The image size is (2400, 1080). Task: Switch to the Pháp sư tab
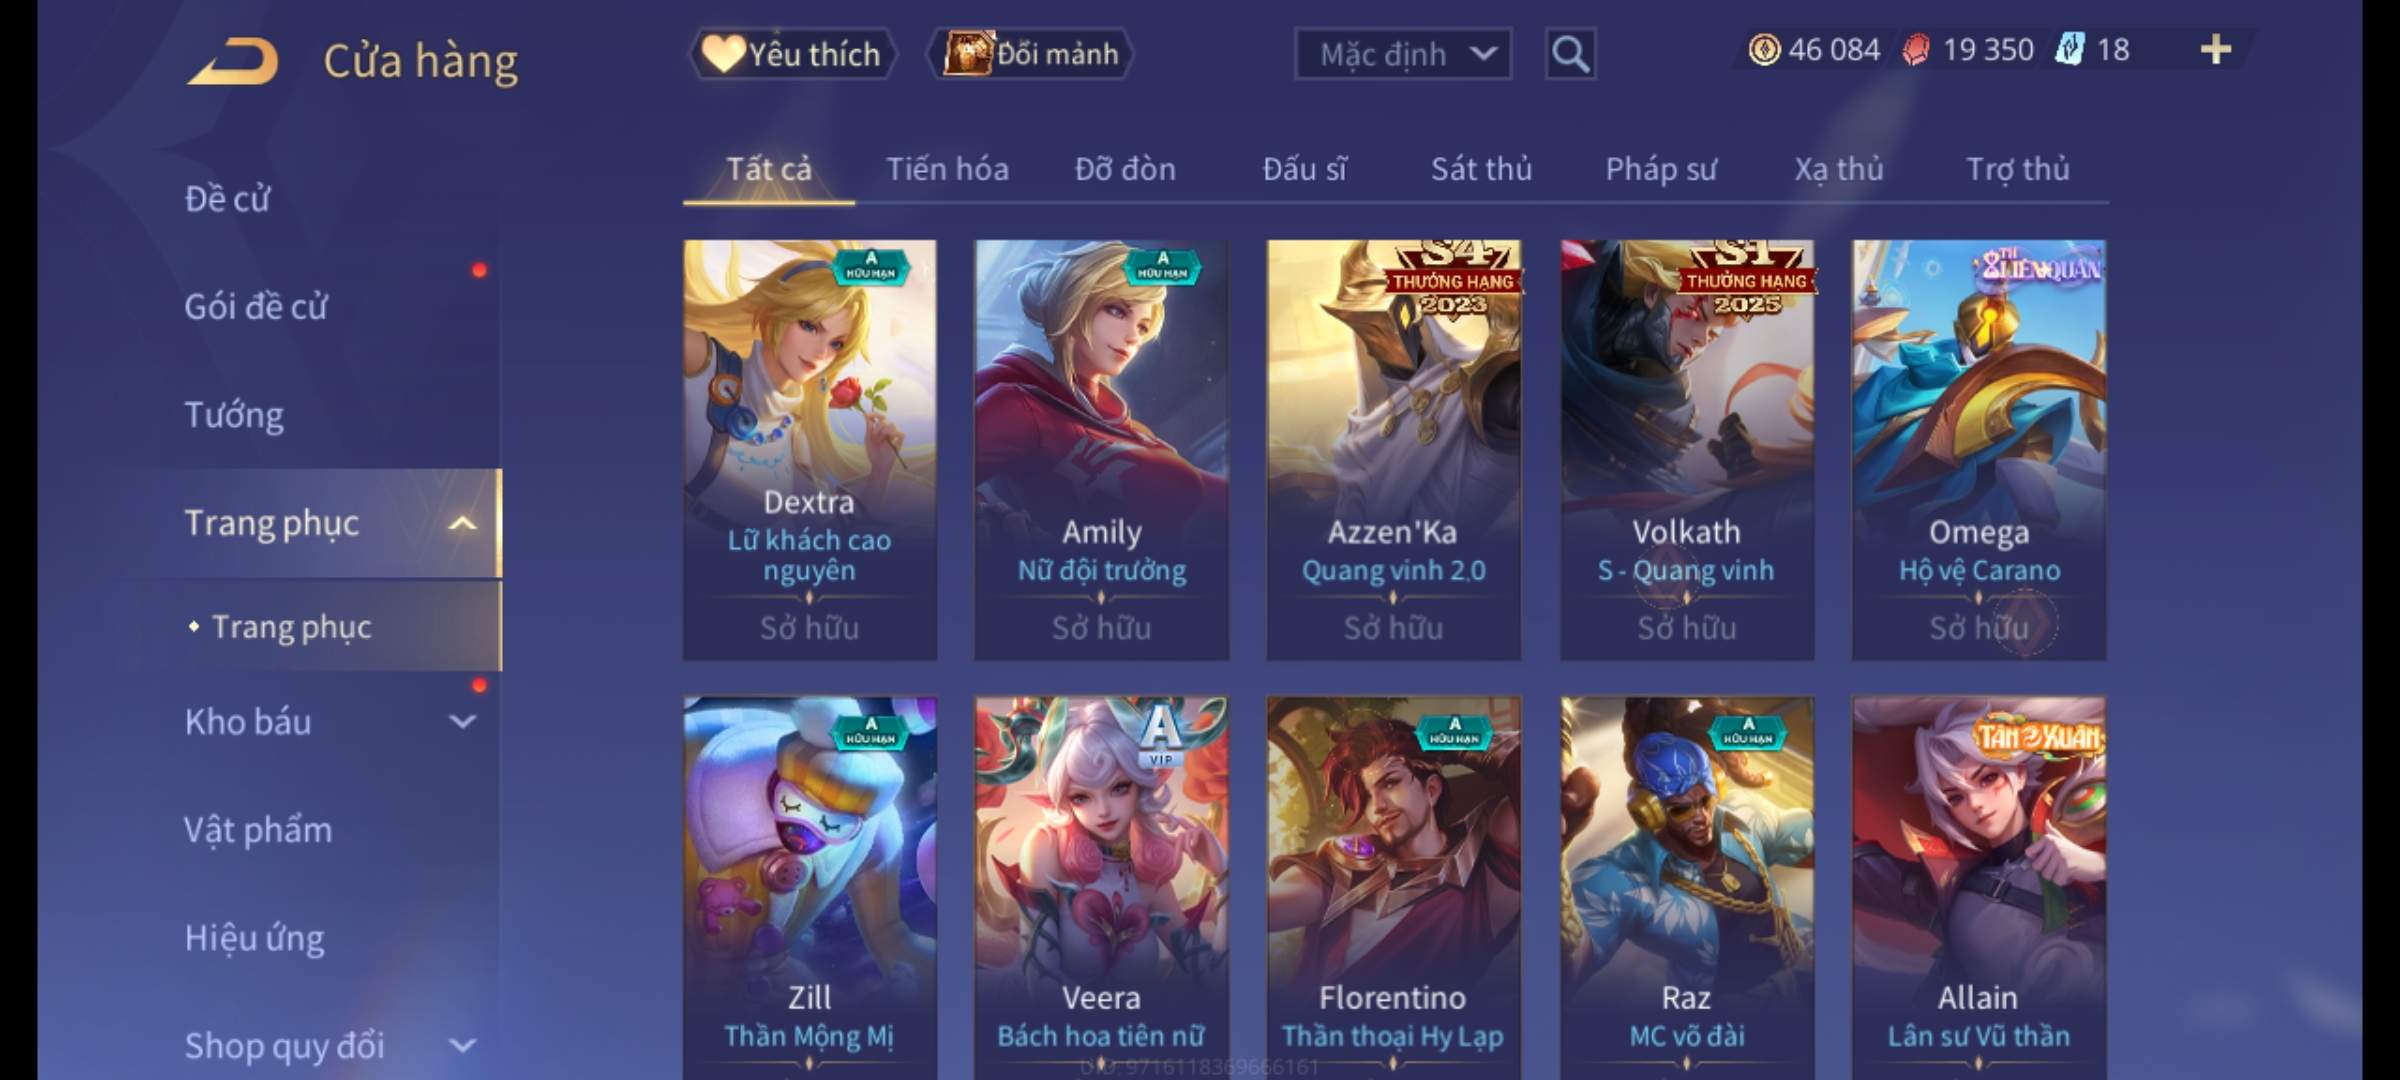[x=1661, y=169]
